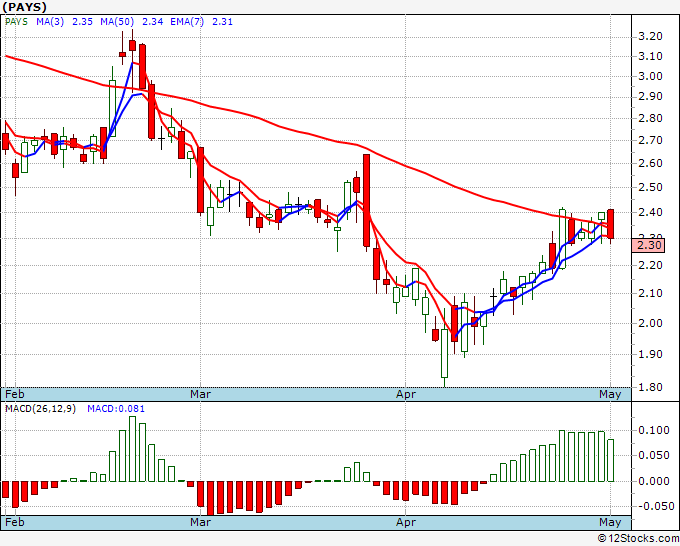Click the 3.10 price axis label
The height and width of the screenshot is (546, 680).
coord(651,56)
